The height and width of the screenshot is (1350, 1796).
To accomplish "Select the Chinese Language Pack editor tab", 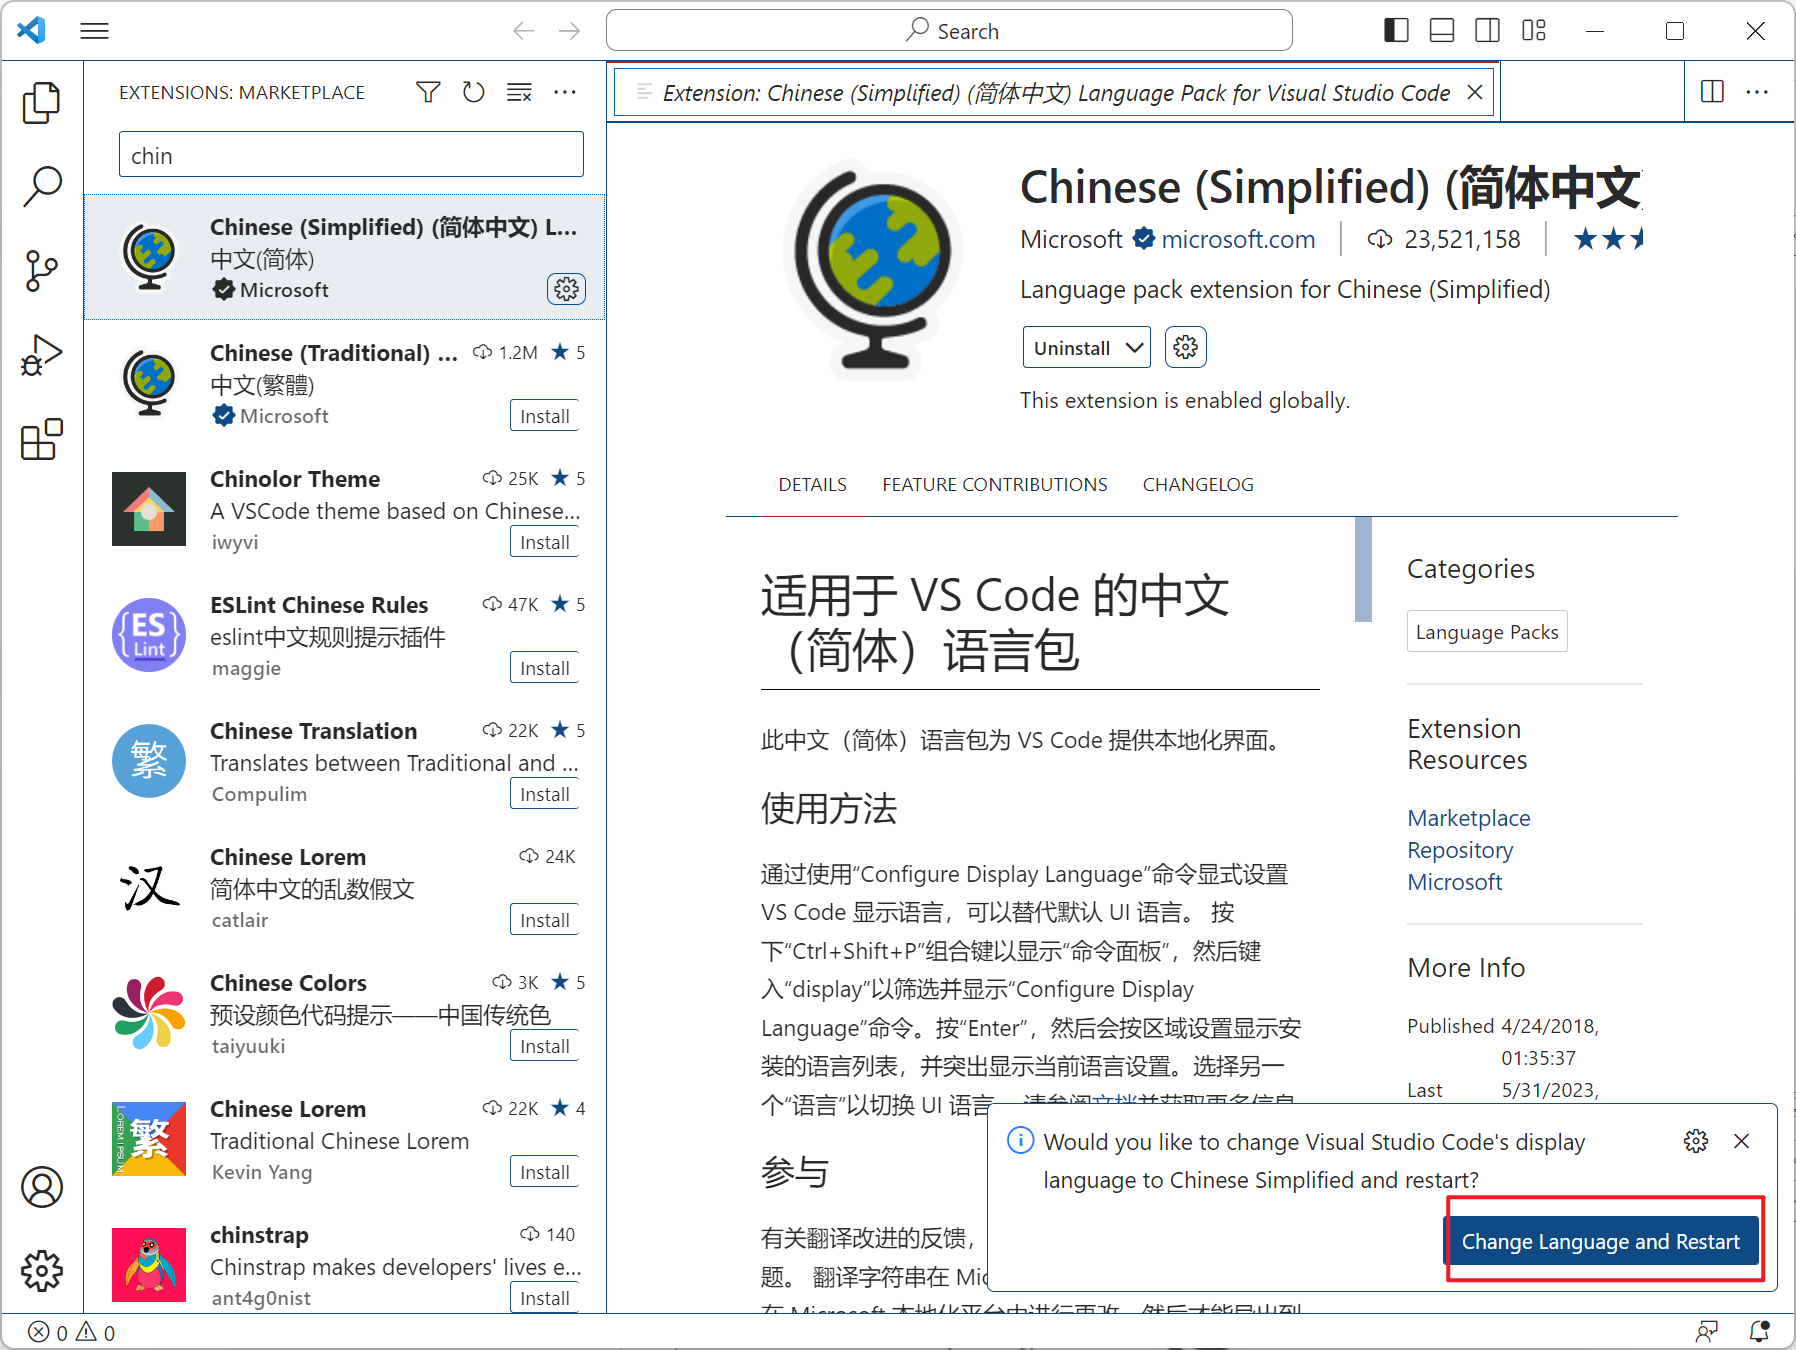I will [1054, 93].
